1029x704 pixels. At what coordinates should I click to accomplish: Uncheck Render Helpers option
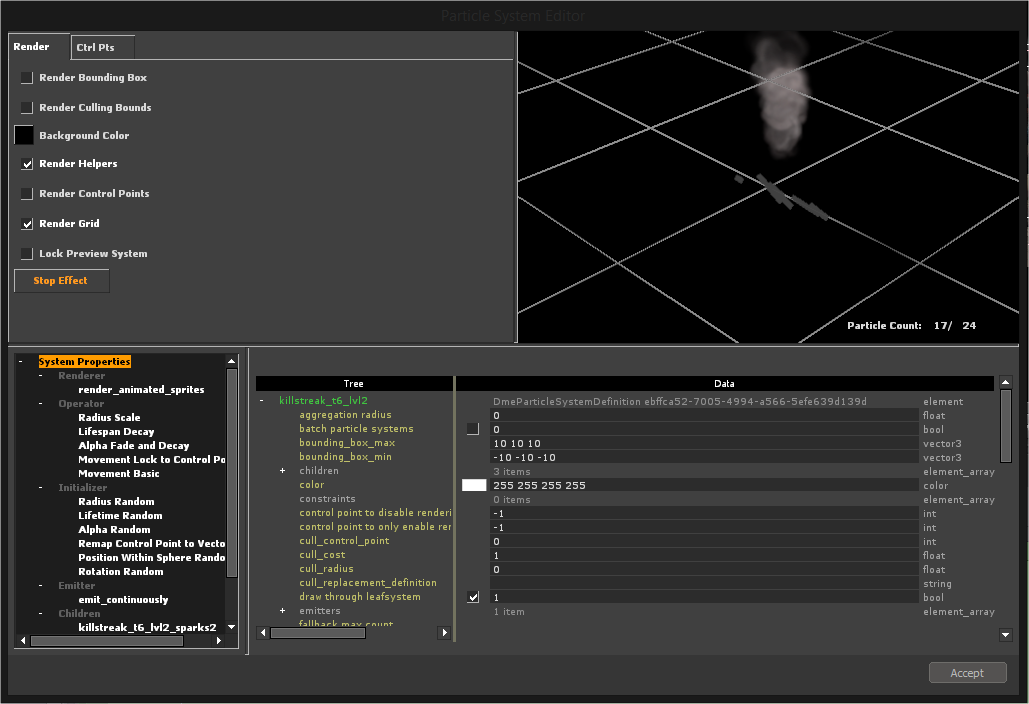tap(27, 164)
